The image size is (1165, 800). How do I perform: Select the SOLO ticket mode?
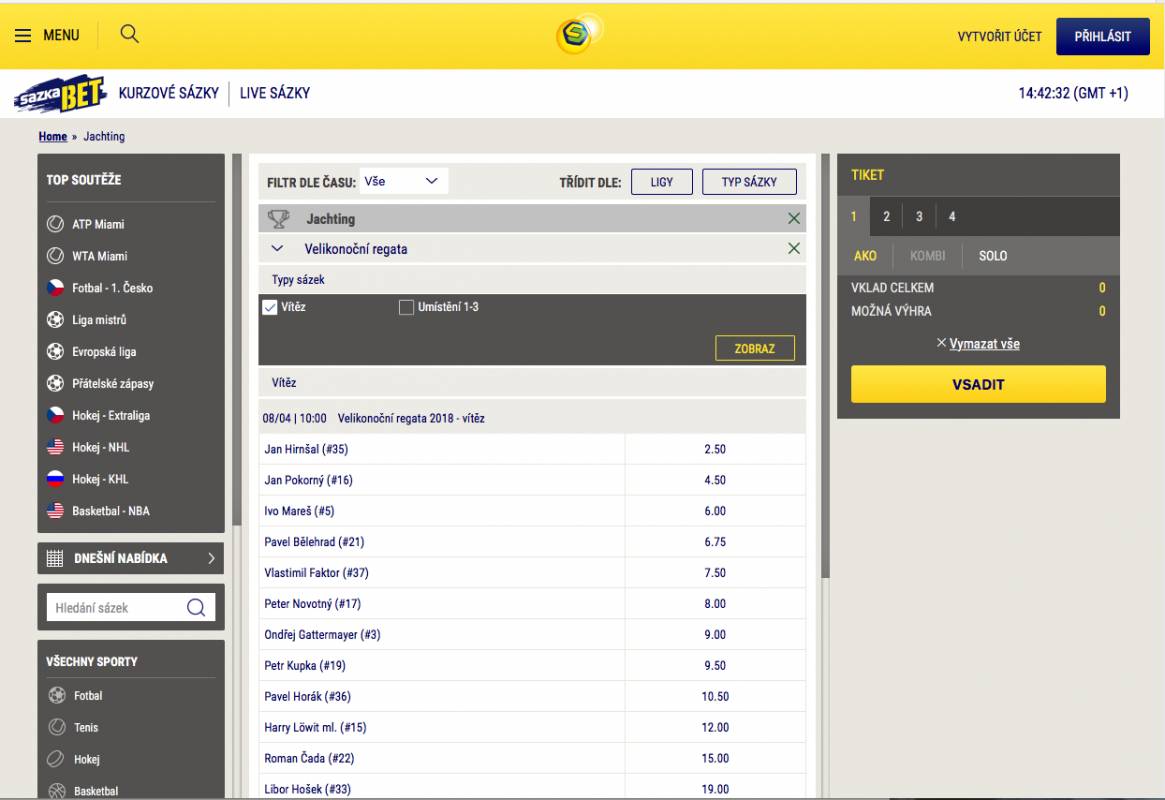click(x=992, y=256)
